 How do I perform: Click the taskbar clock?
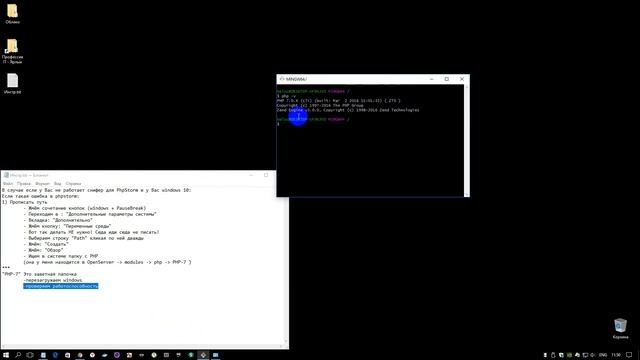click(616, 355)
